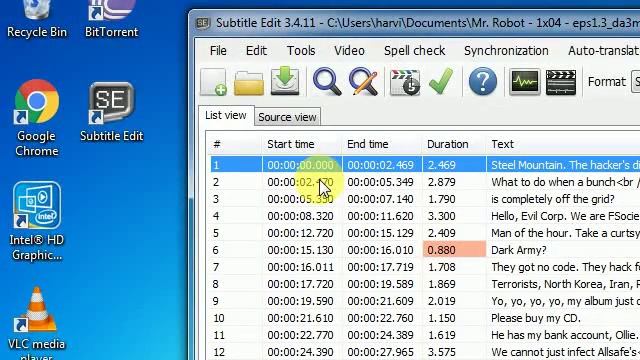Select 'He has my bank account, Ollie' line
This screenshot has height=360, width=640.
point(424,336)
